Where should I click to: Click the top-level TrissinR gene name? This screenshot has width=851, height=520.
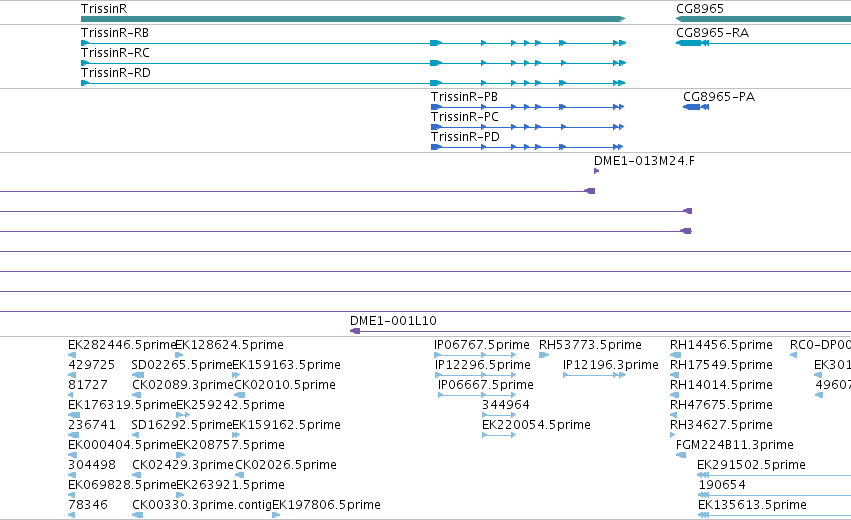[x=104, y=9]
